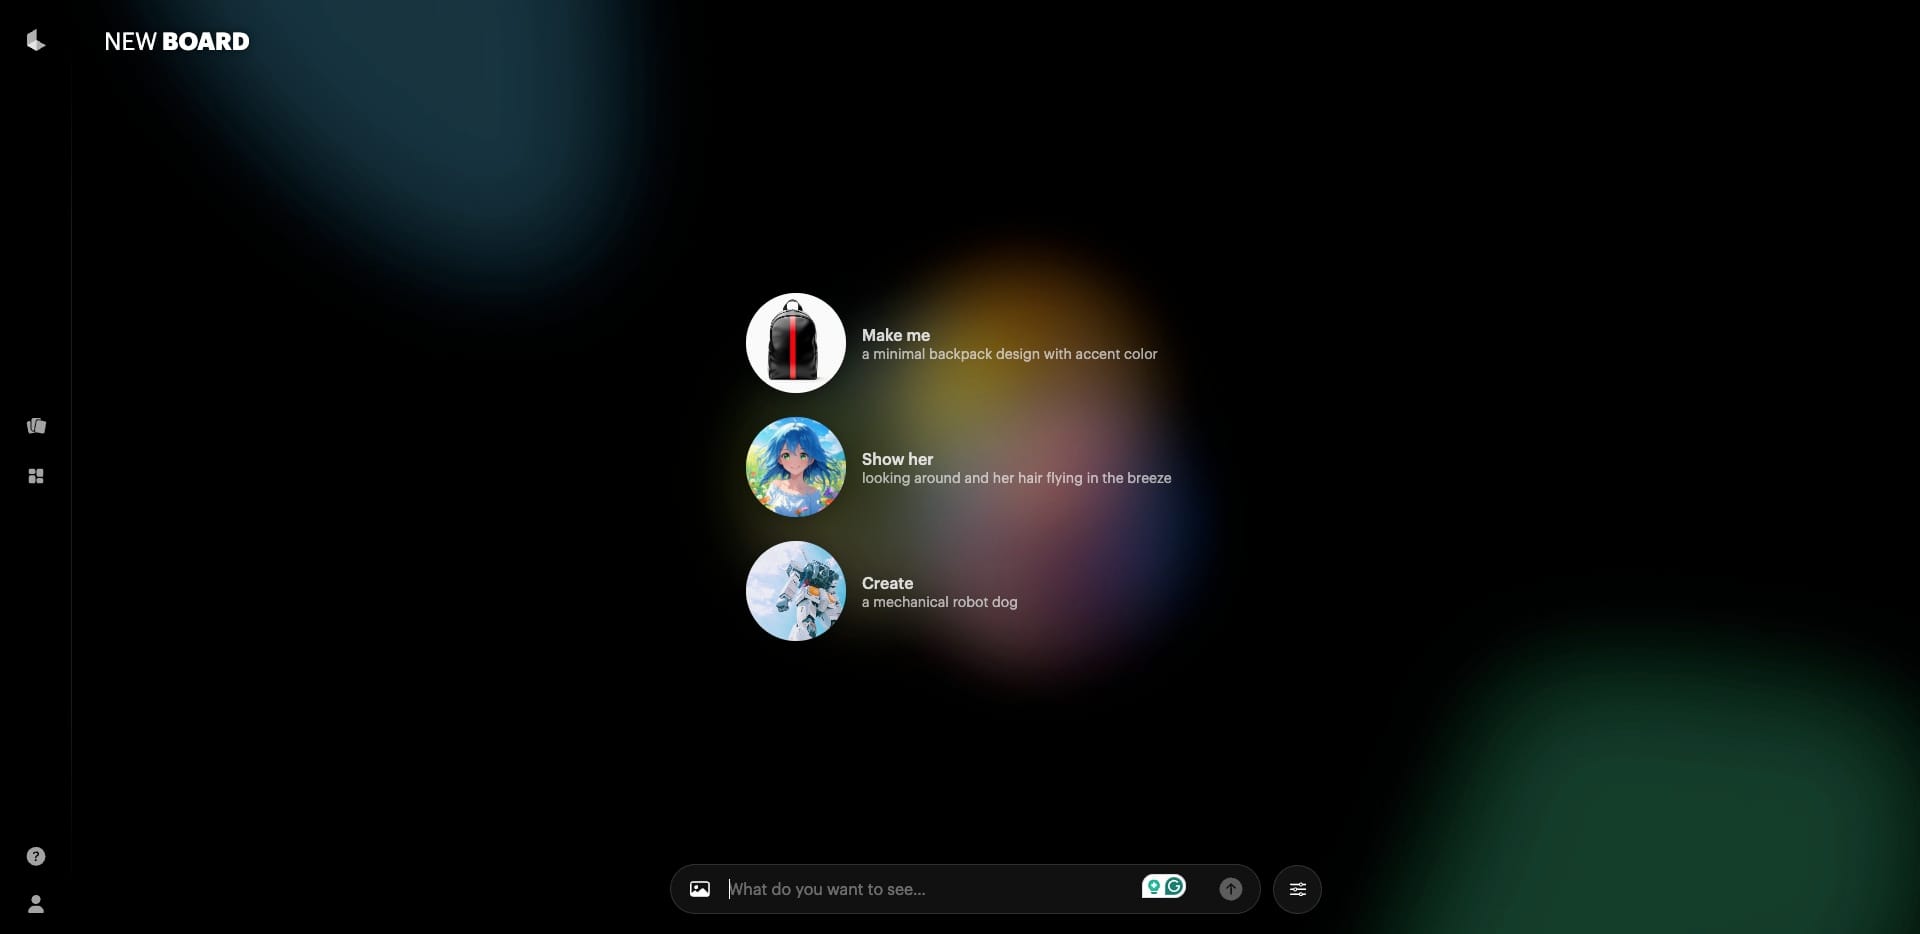
Task: Select the blue-haired anime girl thumbnail
Action: (x=796, y=467)
